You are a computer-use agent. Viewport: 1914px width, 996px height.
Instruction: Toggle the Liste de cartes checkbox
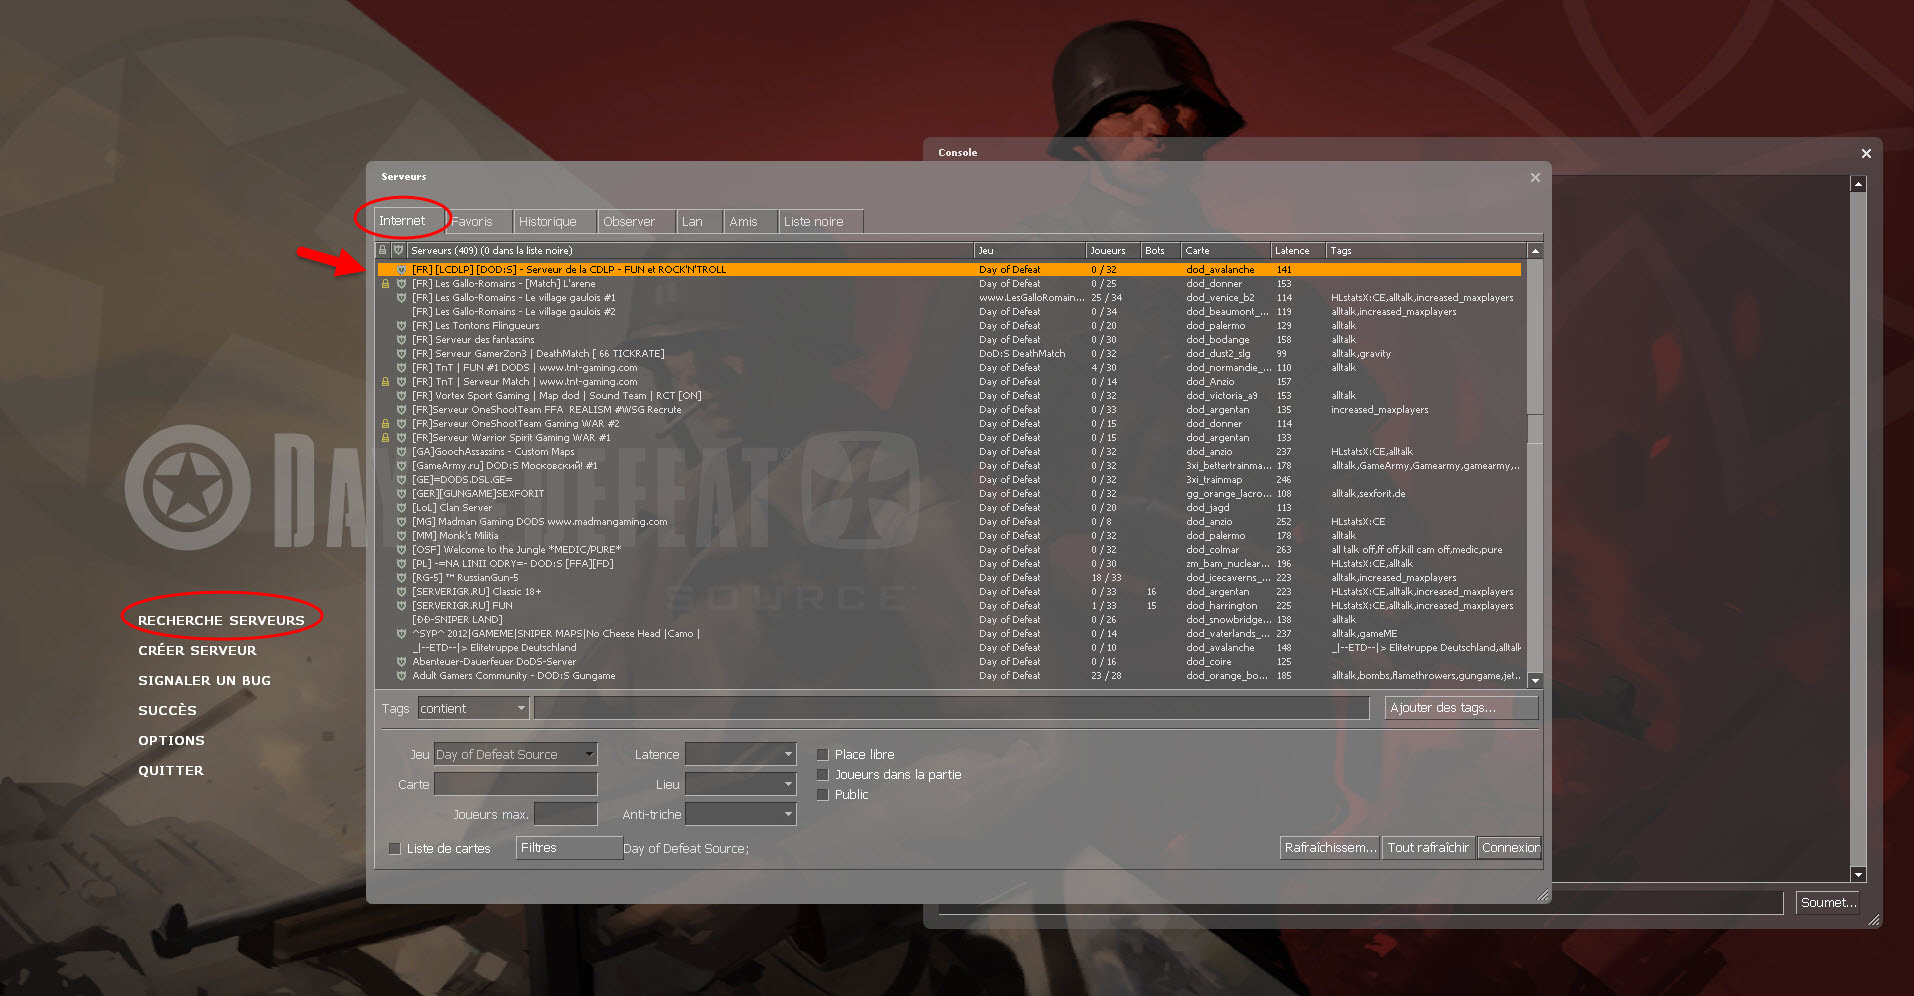[394, 849]
